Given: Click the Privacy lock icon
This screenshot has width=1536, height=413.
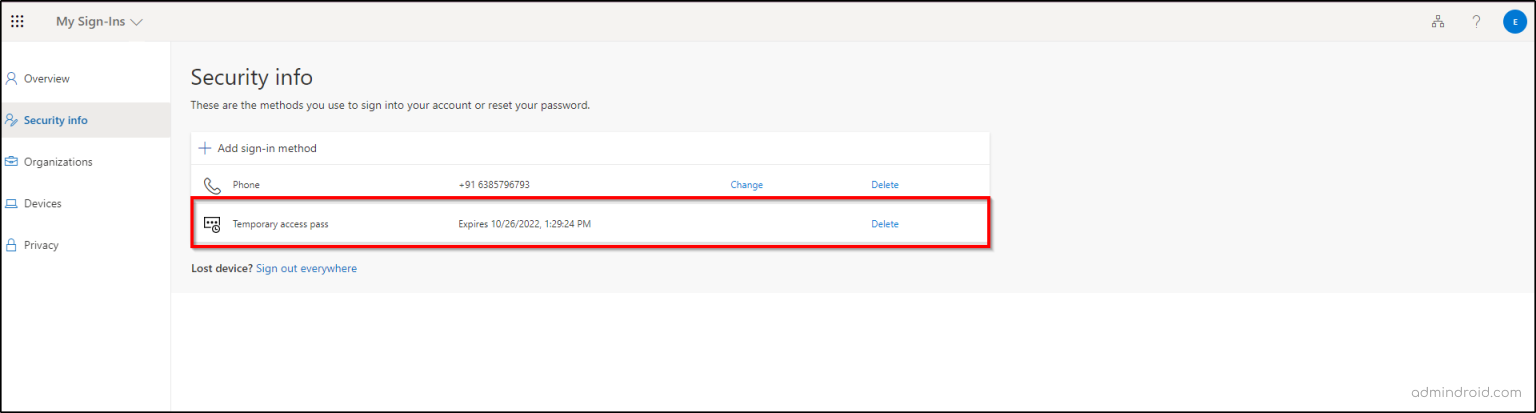Looking at the screenshot, I should 12,245.
